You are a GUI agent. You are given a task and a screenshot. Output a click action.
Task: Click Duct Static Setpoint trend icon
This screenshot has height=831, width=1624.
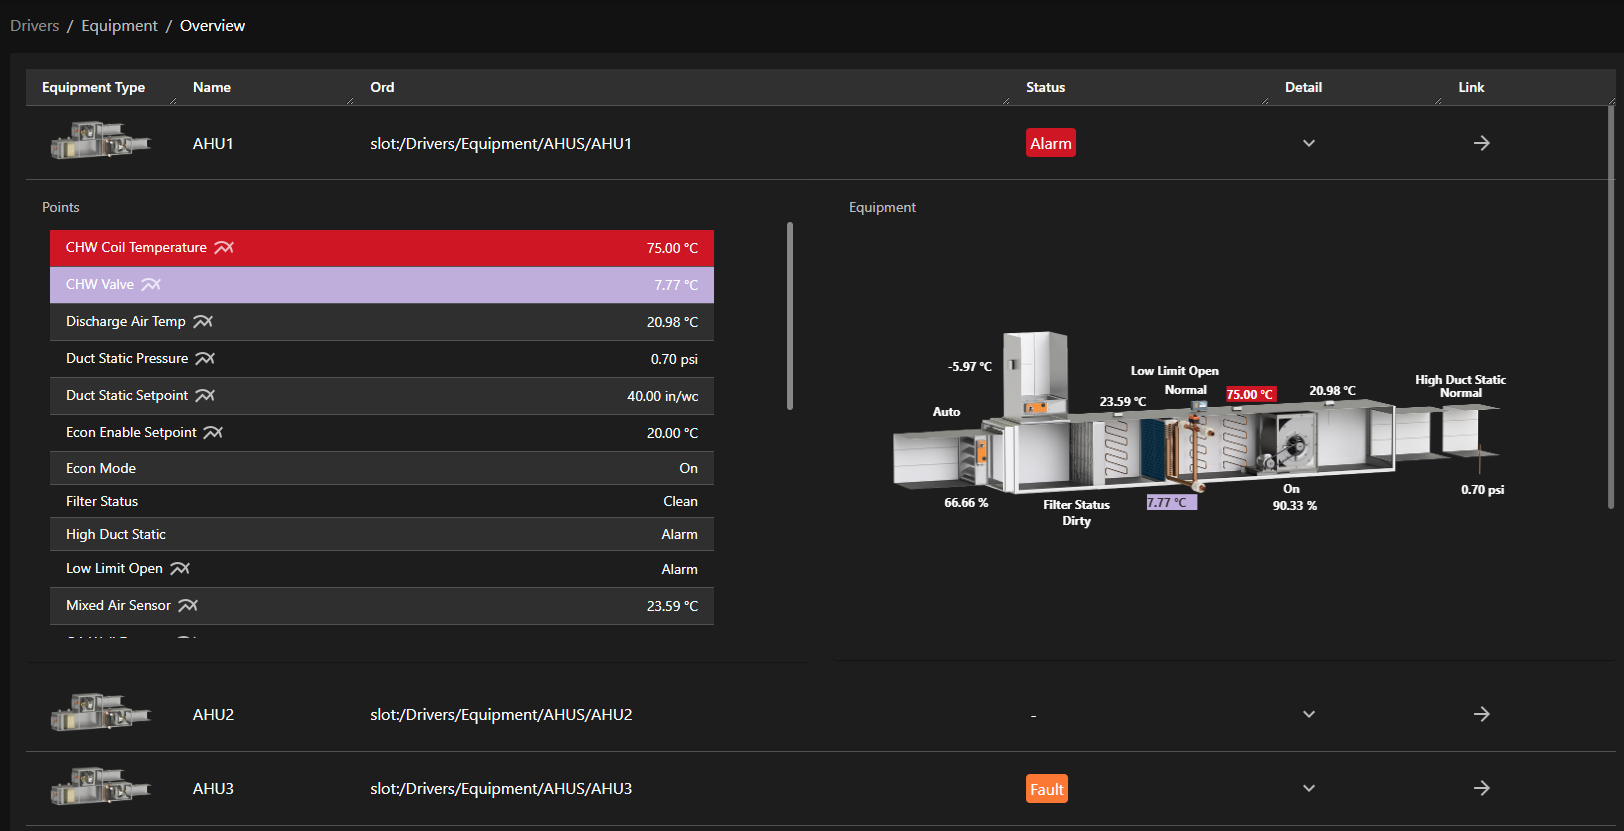tap(205, 396)
